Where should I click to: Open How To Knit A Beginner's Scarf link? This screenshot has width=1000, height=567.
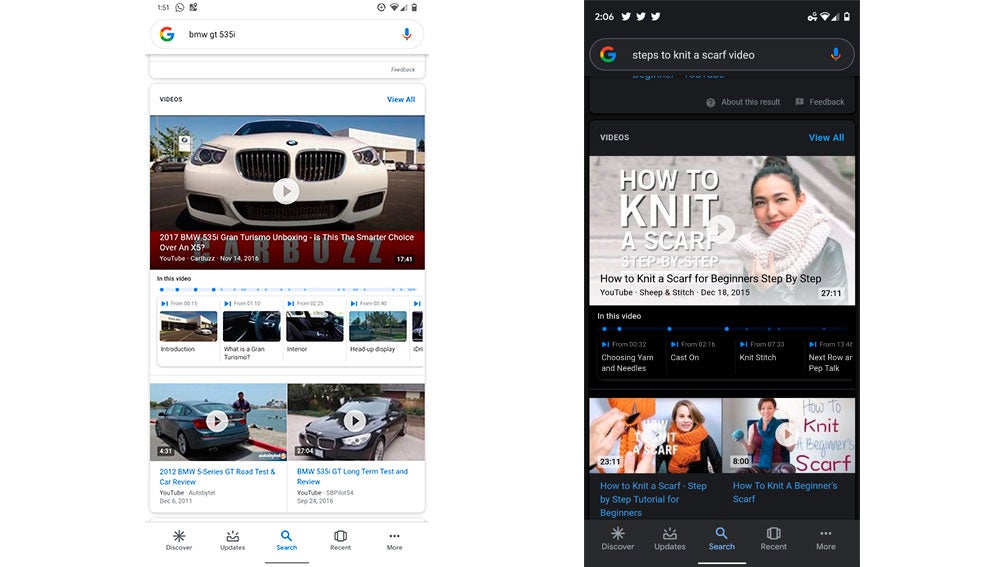tap(785, 492)
